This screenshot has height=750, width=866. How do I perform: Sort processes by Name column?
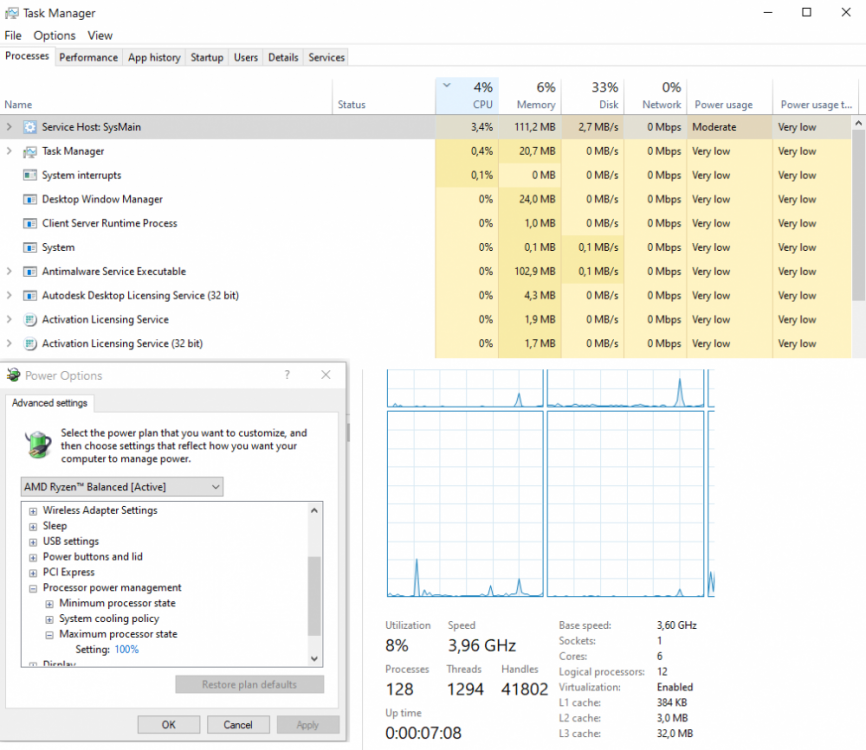coord(166,96)
